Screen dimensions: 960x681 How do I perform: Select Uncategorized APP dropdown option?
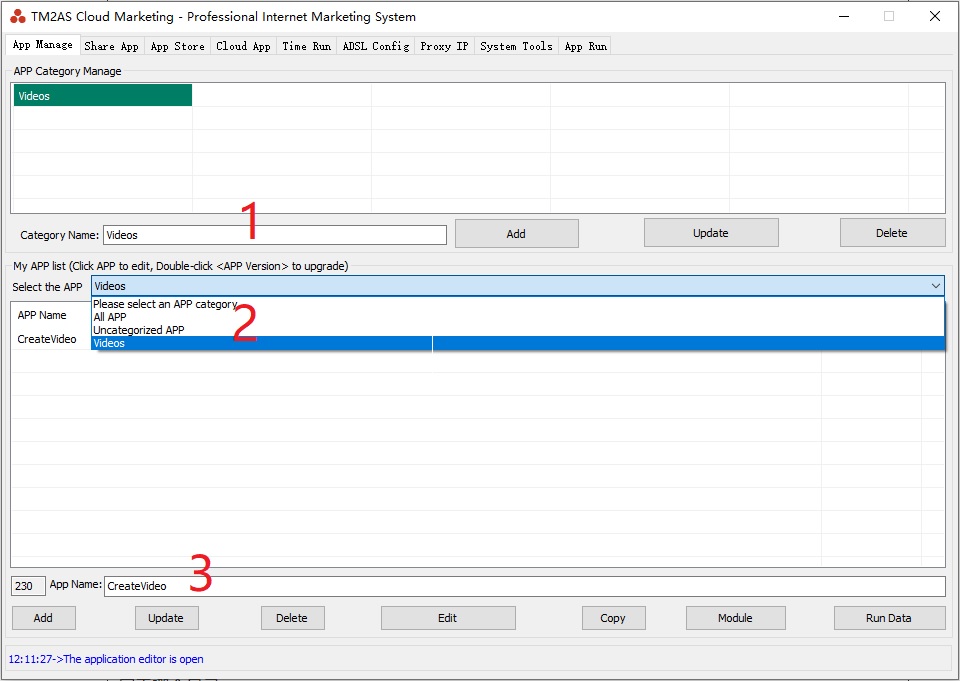[138, 330]
